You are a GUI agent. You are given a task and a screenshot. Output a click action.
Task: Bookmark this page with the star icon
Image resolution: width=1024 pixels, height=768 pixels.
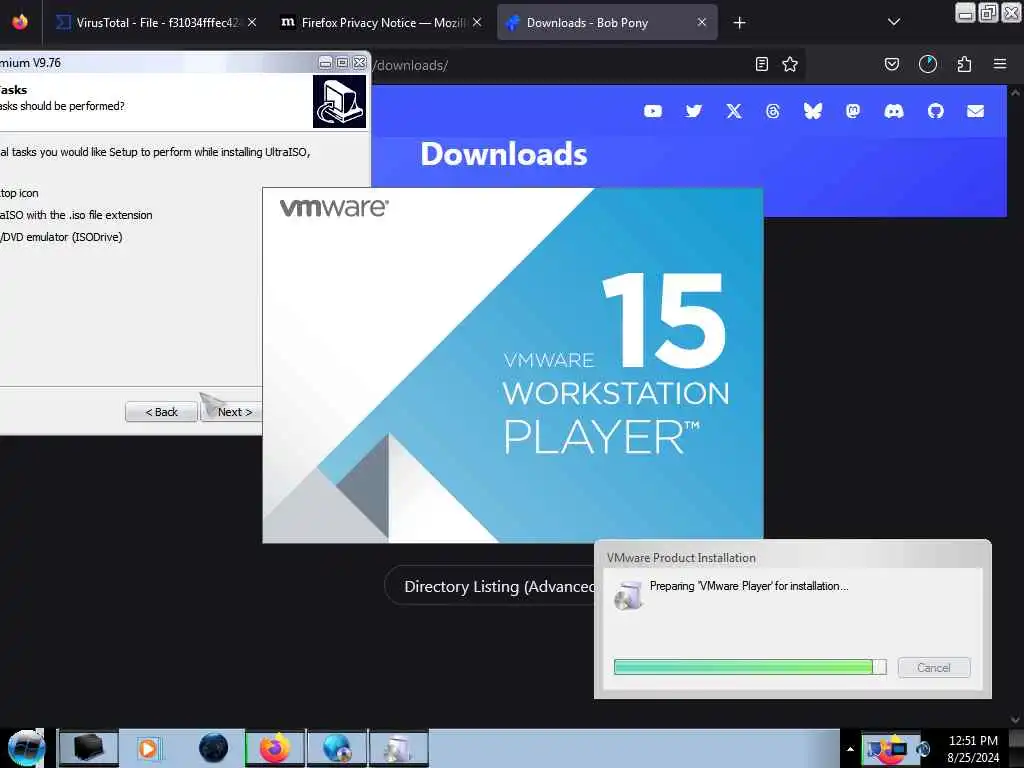pos(790,64)
